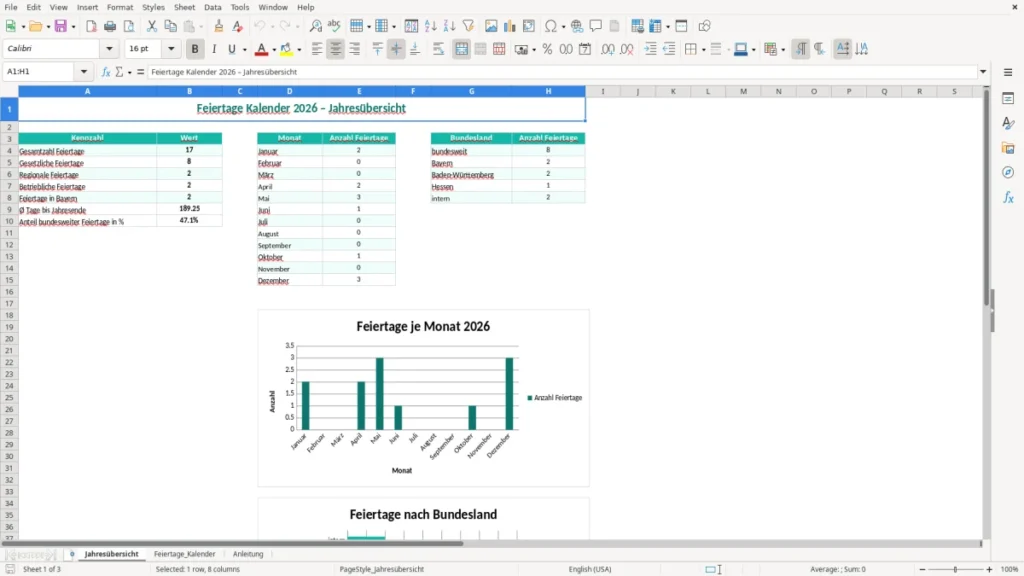The image size is (1024, 576).
Task: Format the cell as percent
Action: (547, 49)
